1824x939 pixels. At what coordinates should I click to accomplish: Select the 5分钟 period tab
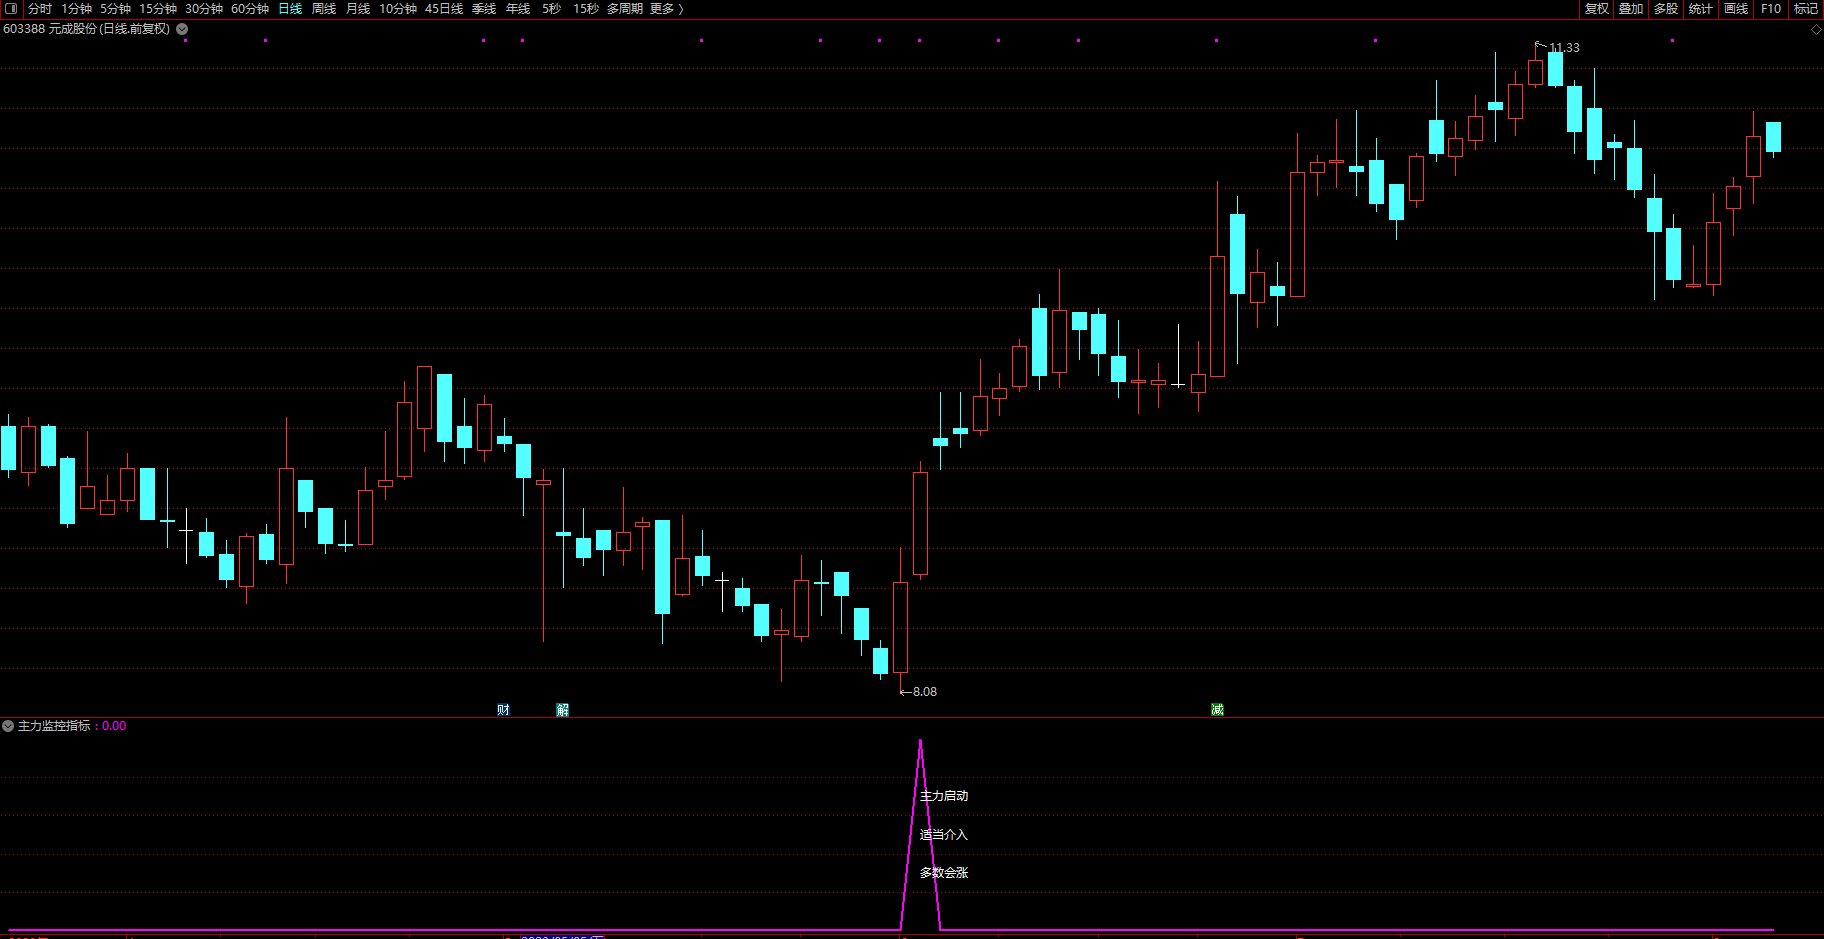click(x=115, y=8)
